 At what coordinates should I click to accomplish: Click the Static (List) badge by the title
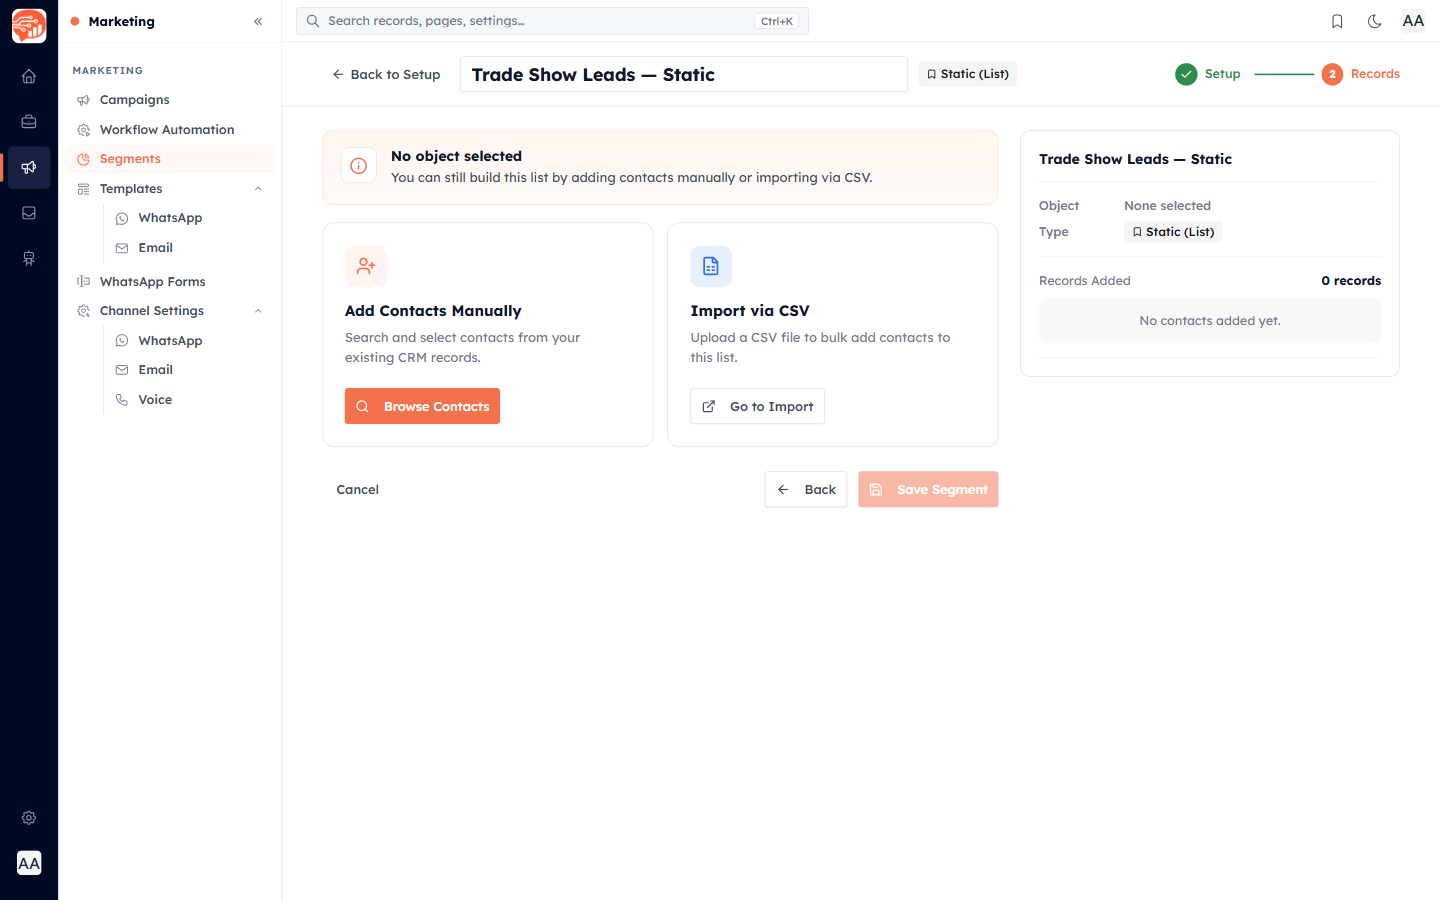[x=967, y=74]
